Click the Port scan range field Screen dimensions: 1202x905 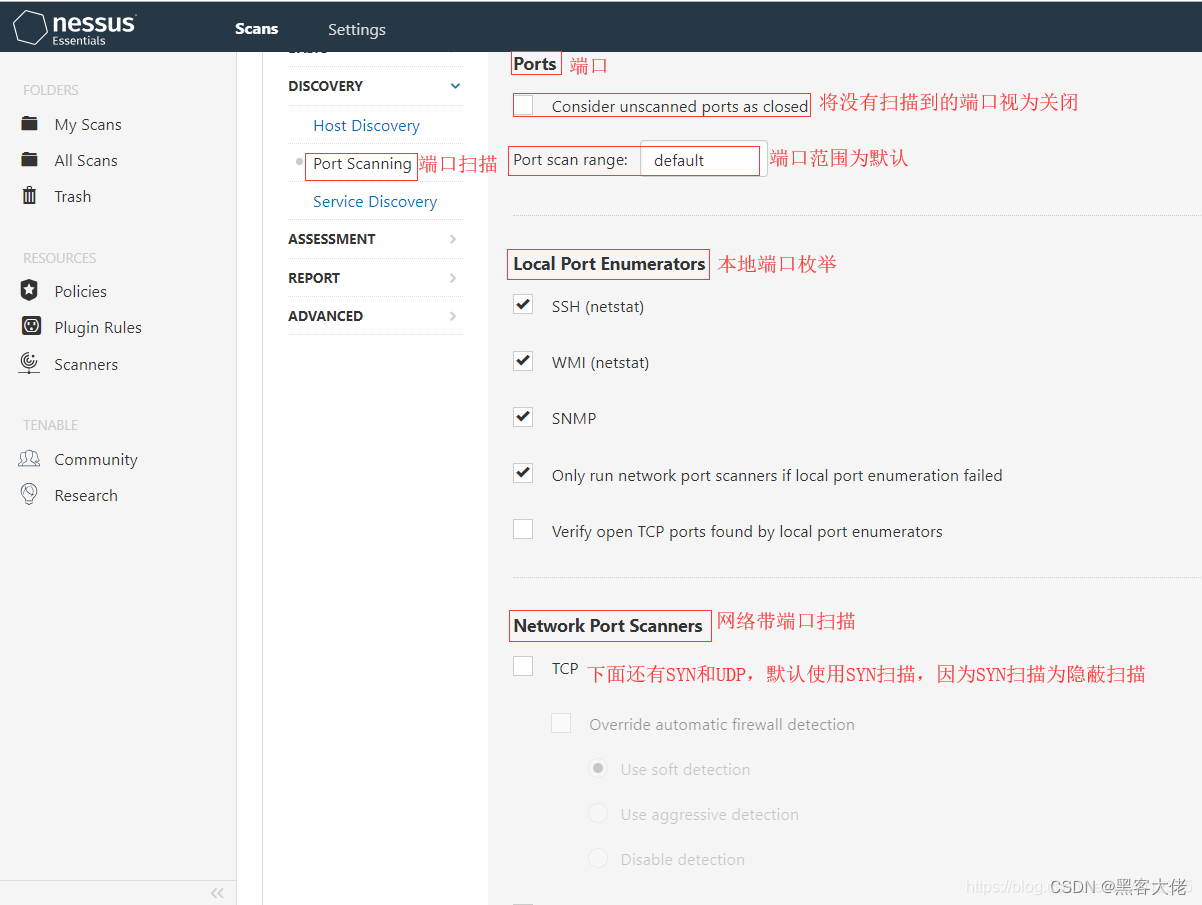click(x=704, y=160)
